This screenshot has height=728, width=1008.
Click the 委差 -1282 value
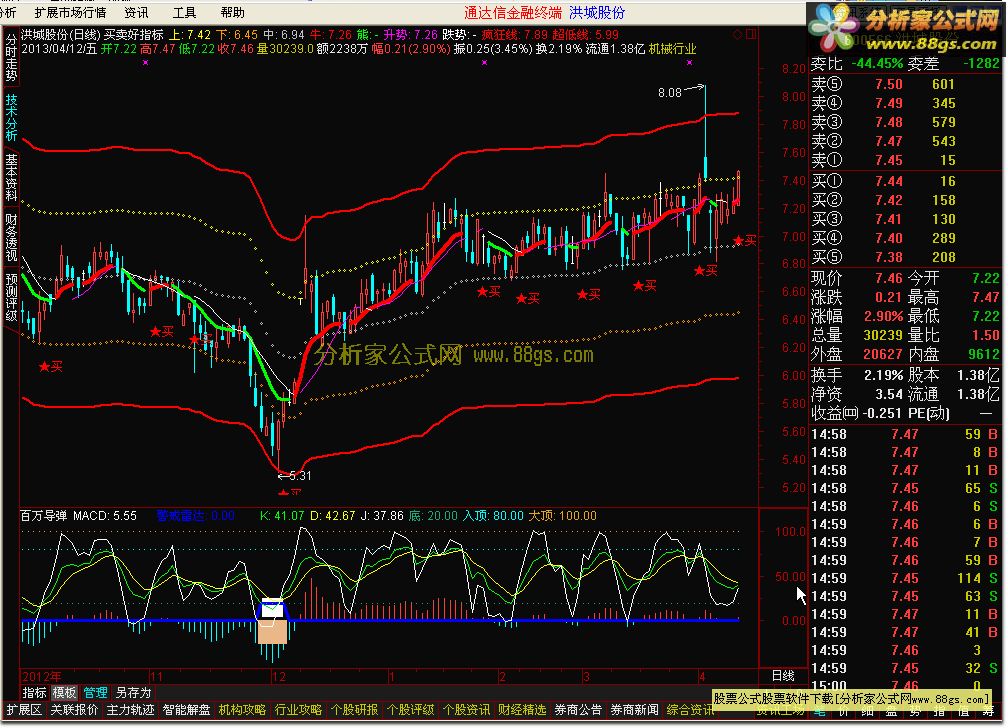[982, 64]
